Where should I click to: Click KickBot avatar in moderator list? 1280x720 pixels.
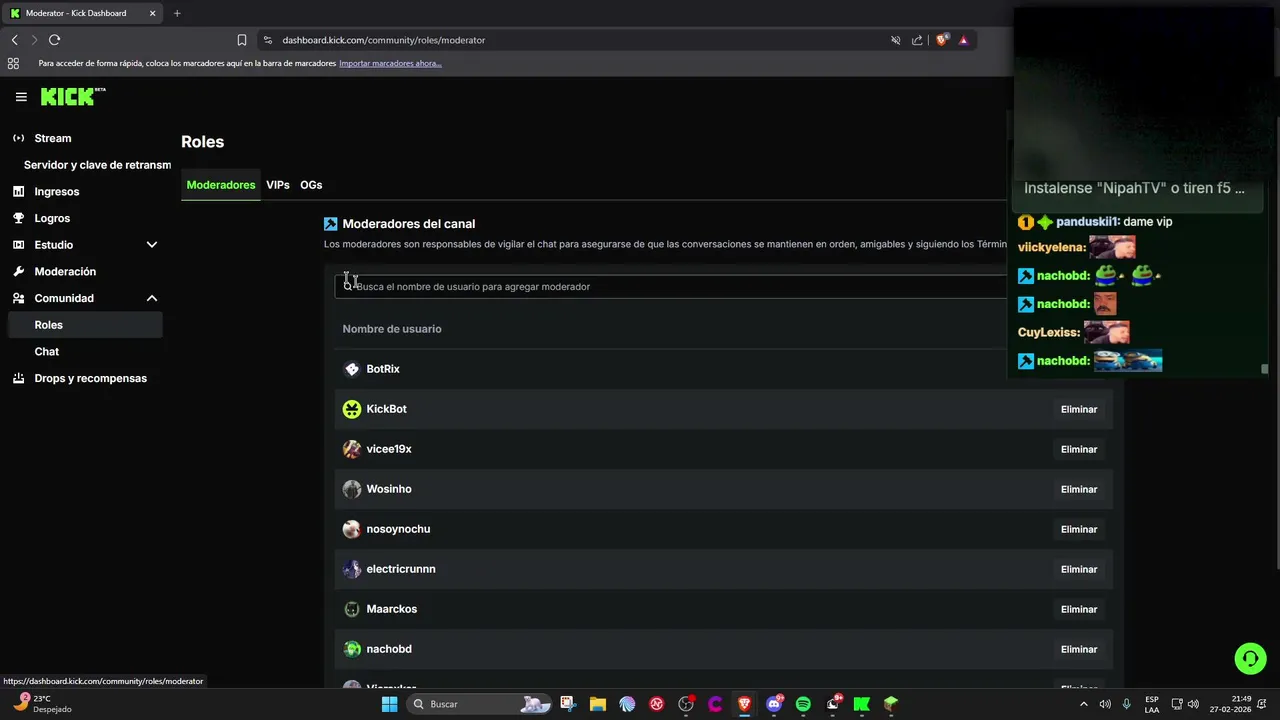click(x=352, y=409)
